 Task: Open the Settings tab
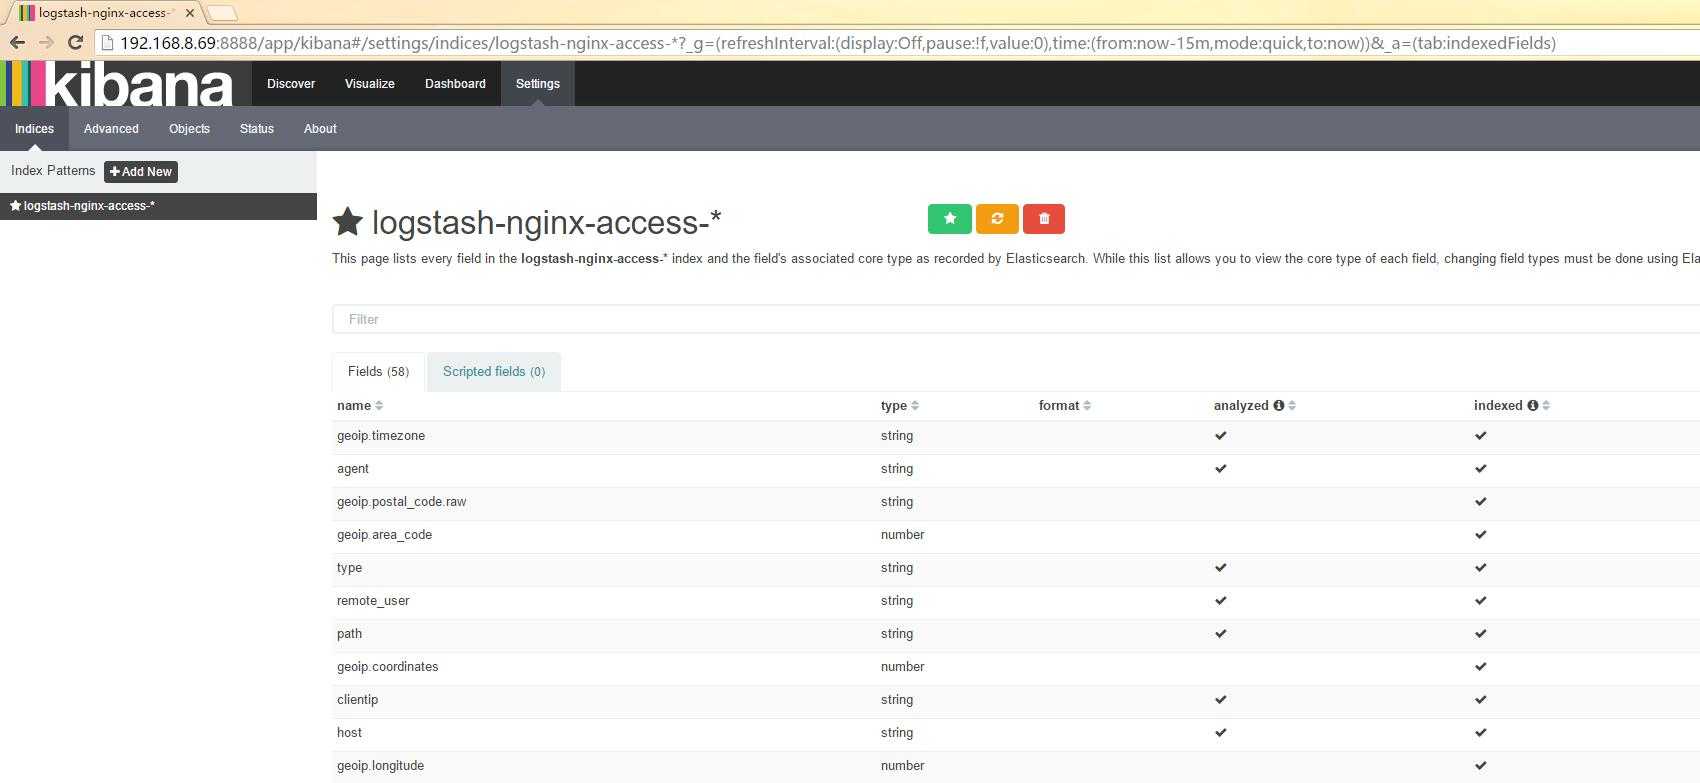click(538, 84)
